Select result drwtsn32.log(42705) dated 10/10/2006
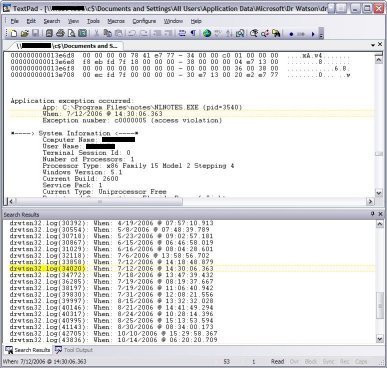The width and height of the screenshot is (387, 368). [113, 333]
